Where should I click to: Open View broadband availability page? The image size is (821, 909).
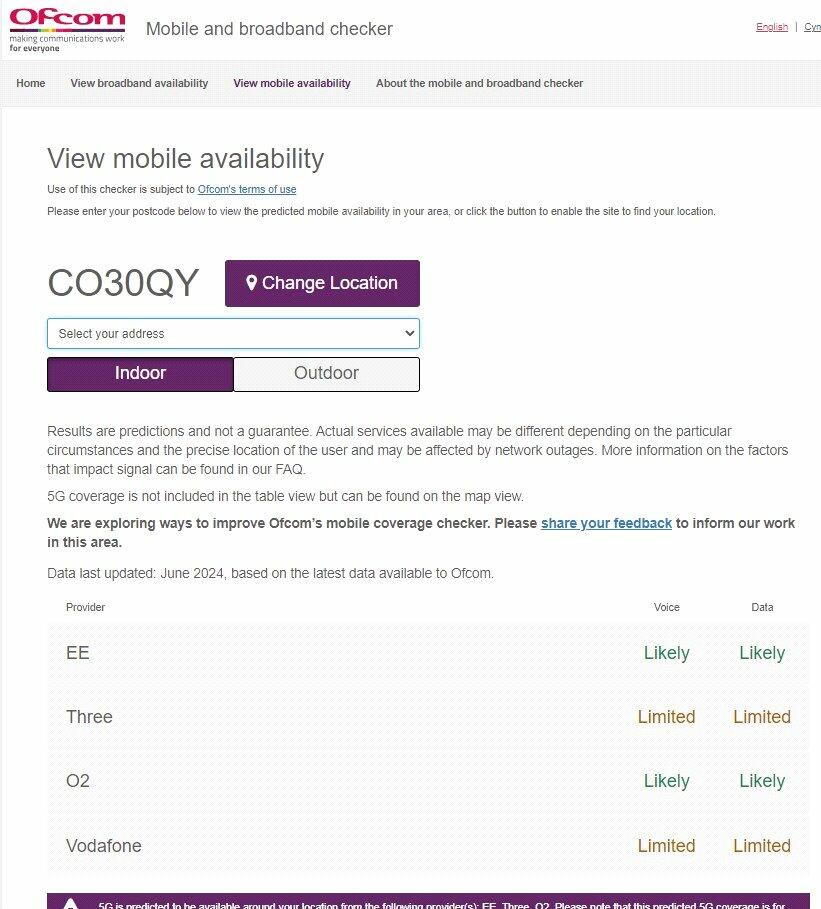(139, 83)
